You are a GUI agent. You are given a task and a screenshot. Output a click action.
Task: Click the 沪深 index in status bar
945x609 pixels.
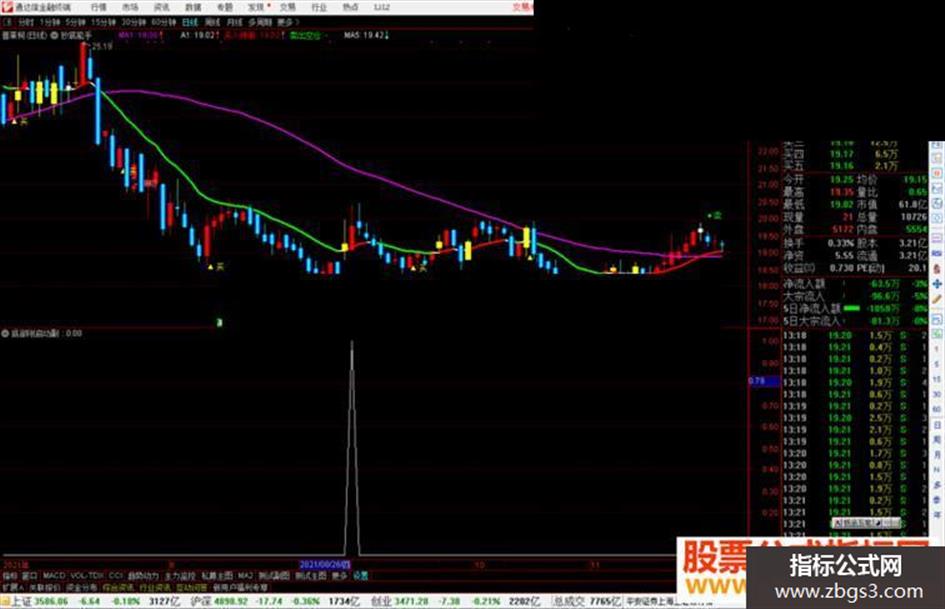click(200, 601)
